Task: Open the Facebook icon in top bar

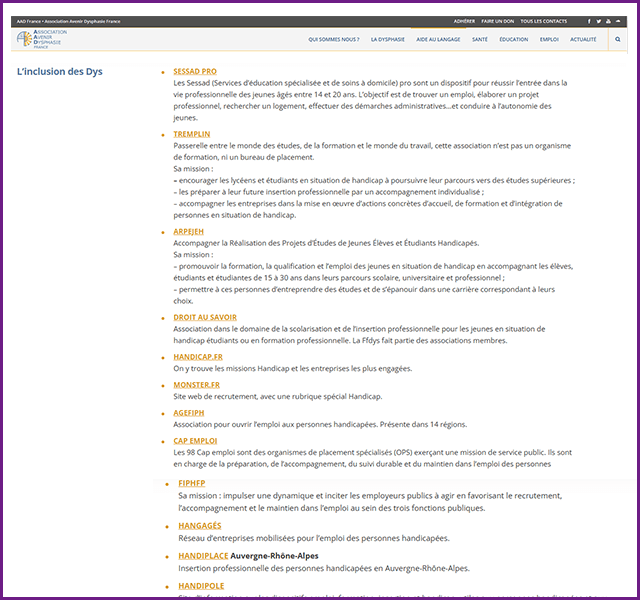Action: point(589,21)
